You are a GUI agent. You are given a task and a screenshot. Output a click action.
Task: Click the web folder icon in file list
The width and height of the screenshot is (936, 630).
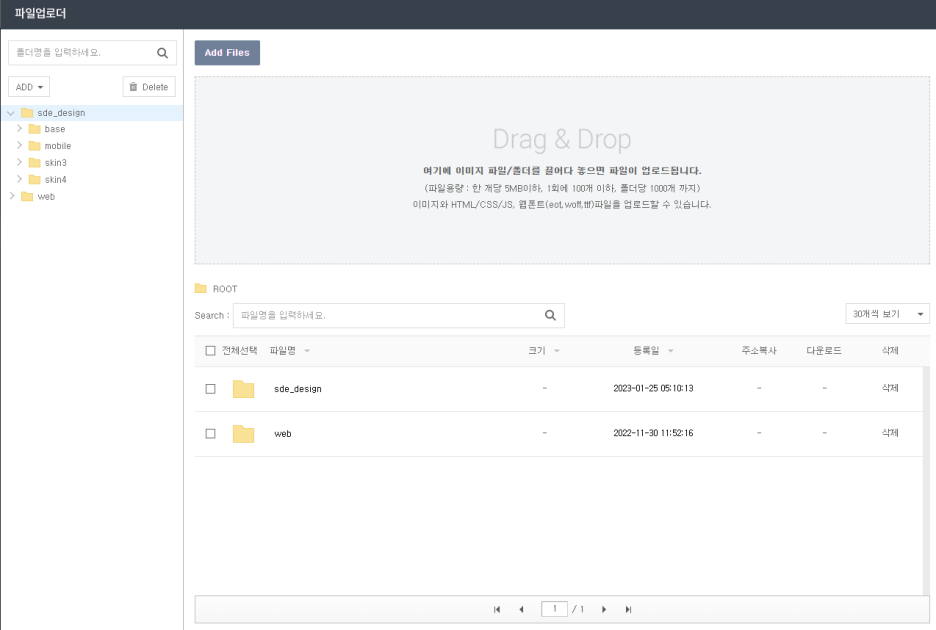(x=244, y=434)
